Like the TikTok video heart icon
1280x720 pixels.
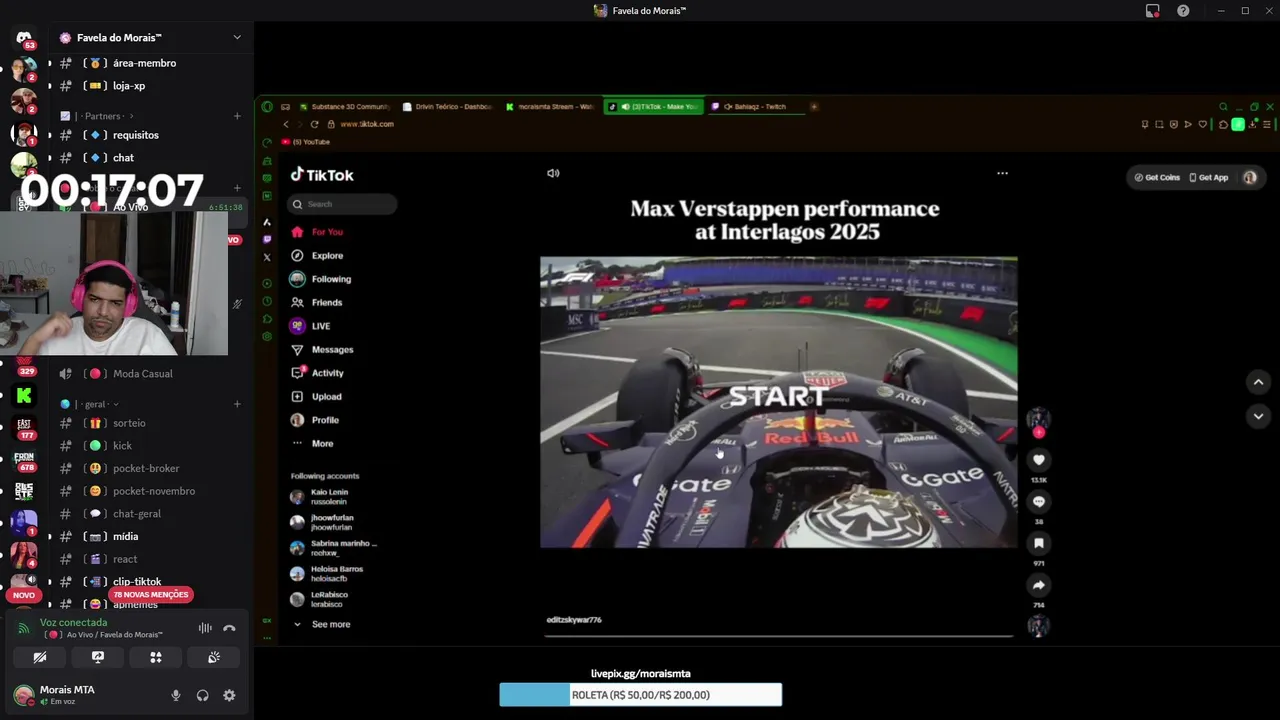(1039, 460)
